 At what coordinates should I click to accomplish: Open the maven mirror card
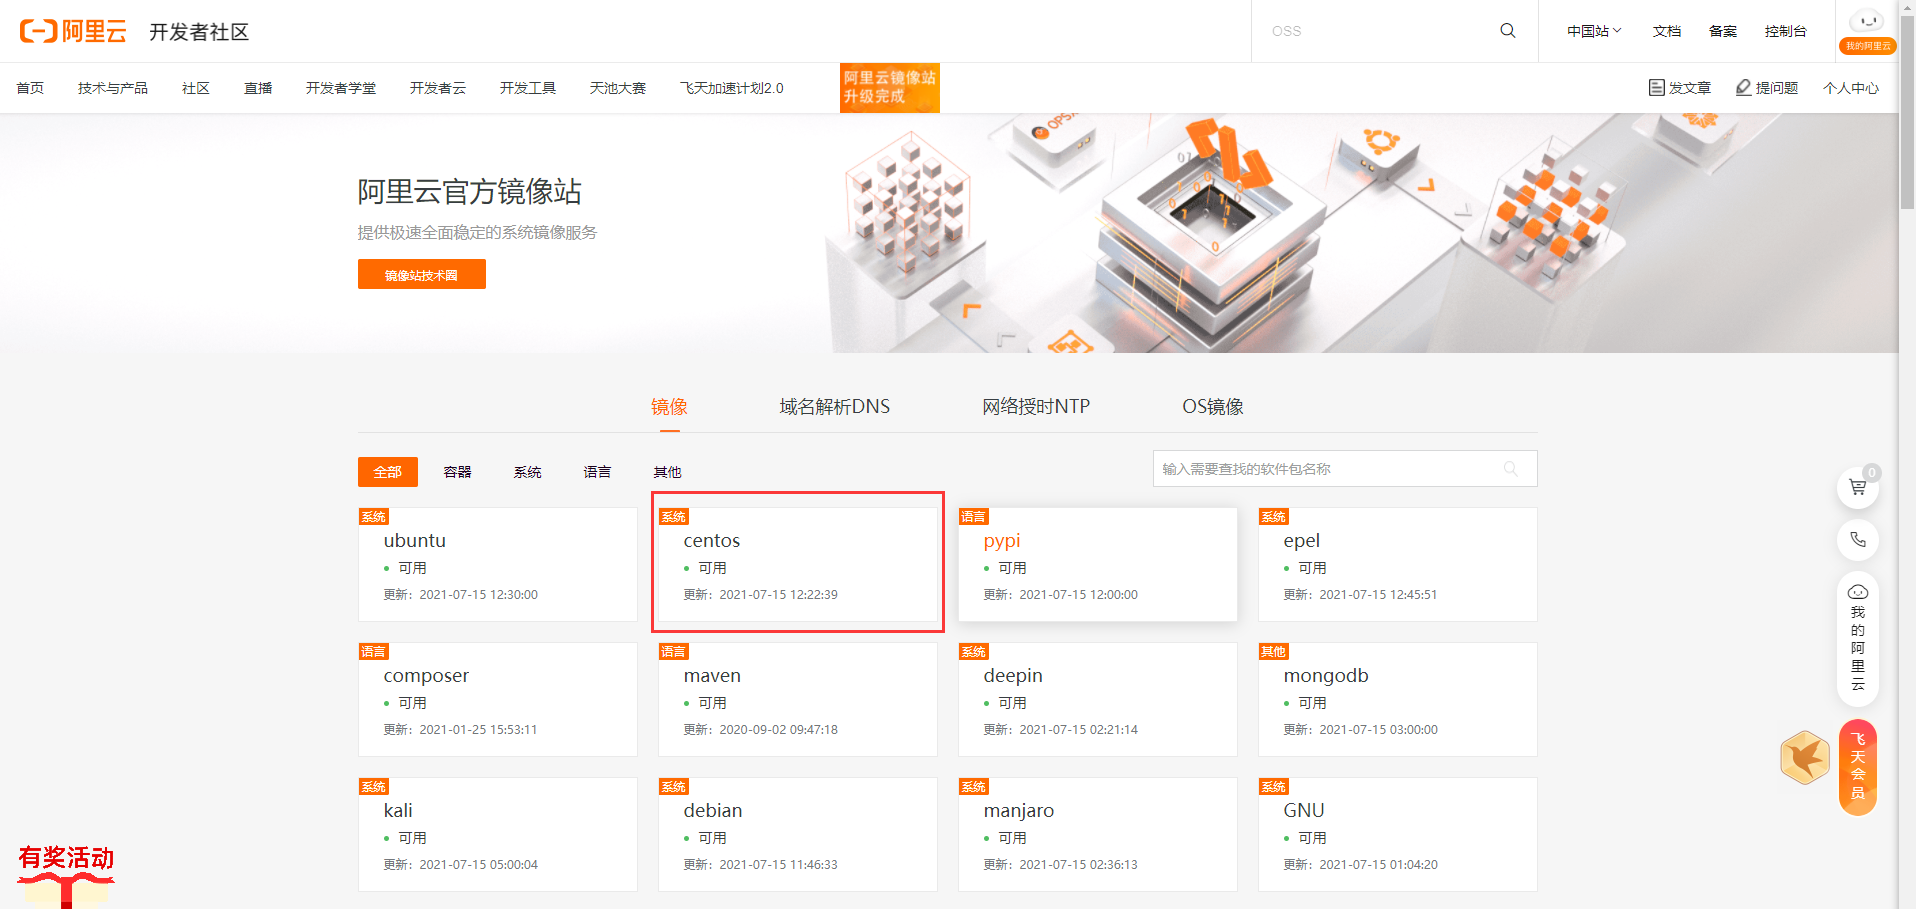[x=798, y=699]
